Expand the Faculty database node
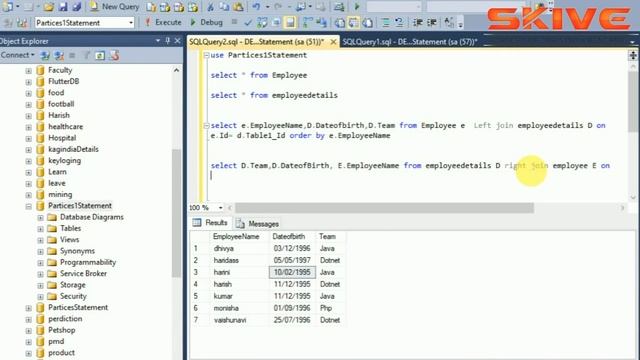The height and width of the screenshot is (360, 640). tap(29, 71)
